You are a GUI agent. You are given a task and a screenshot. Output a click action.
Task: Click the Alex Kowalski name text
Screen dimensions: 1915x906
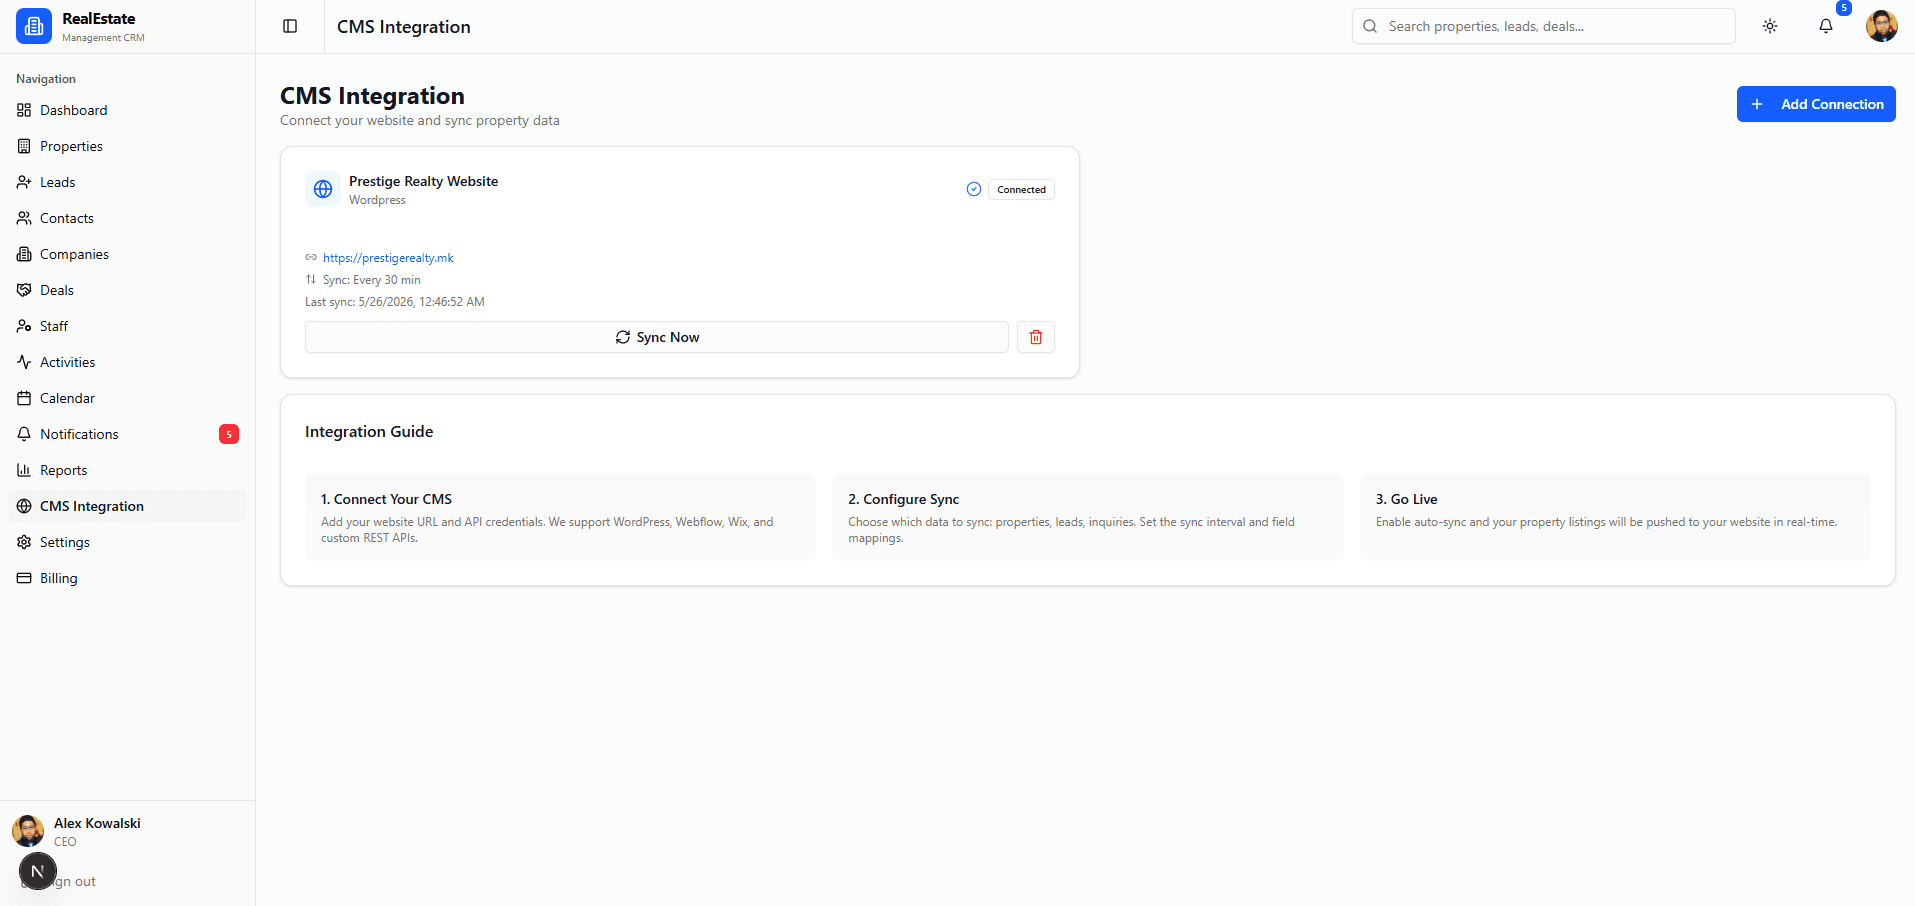point(97,823)
